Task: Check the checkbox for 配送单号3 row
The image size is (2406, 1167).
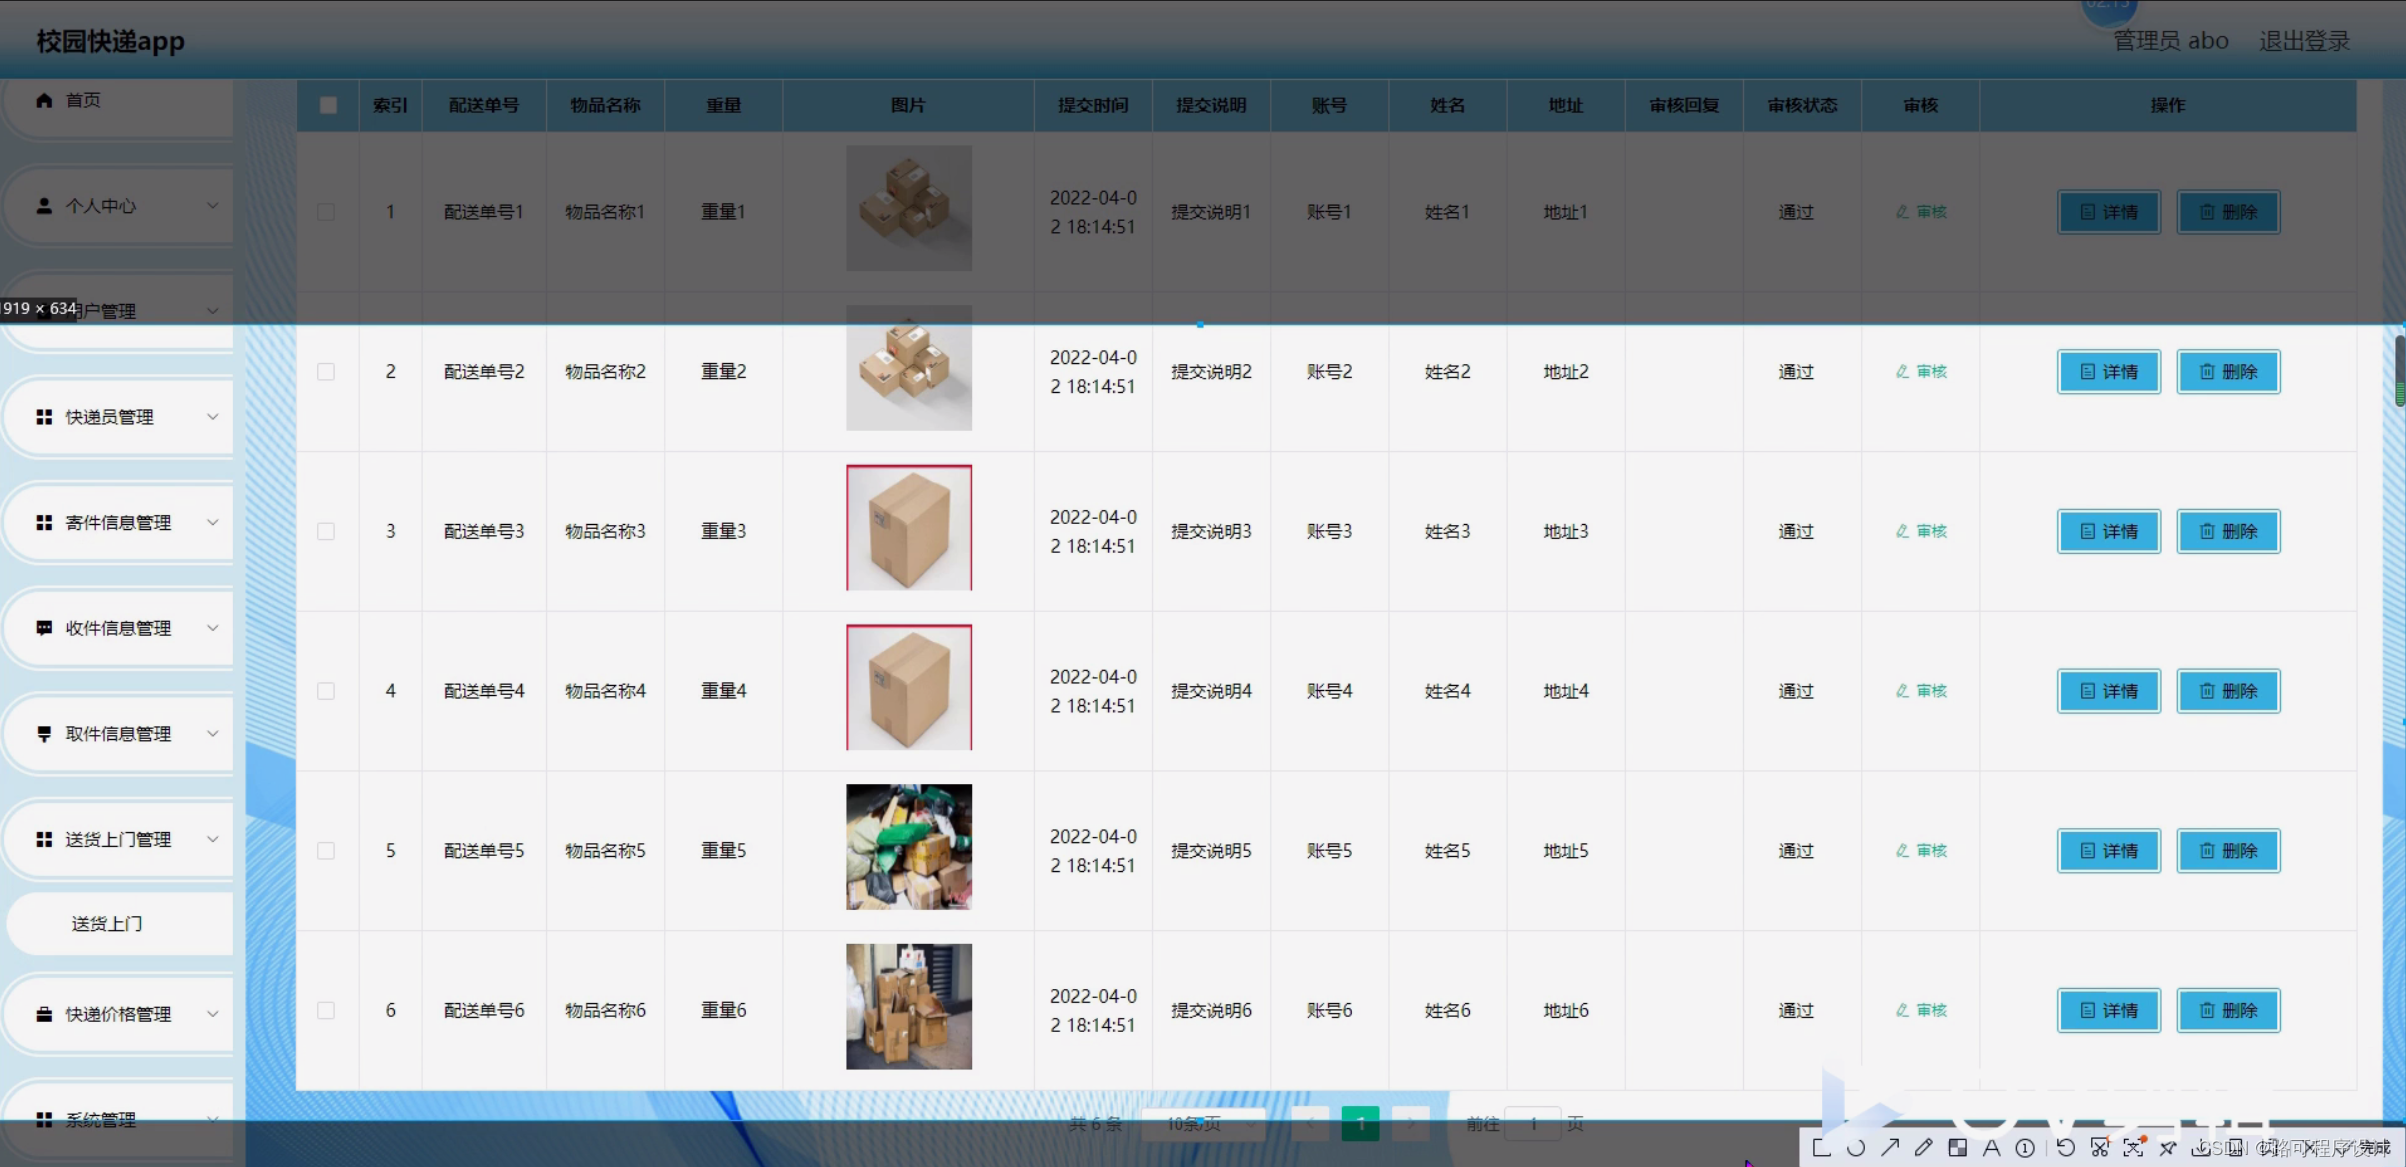Action: 326,531
